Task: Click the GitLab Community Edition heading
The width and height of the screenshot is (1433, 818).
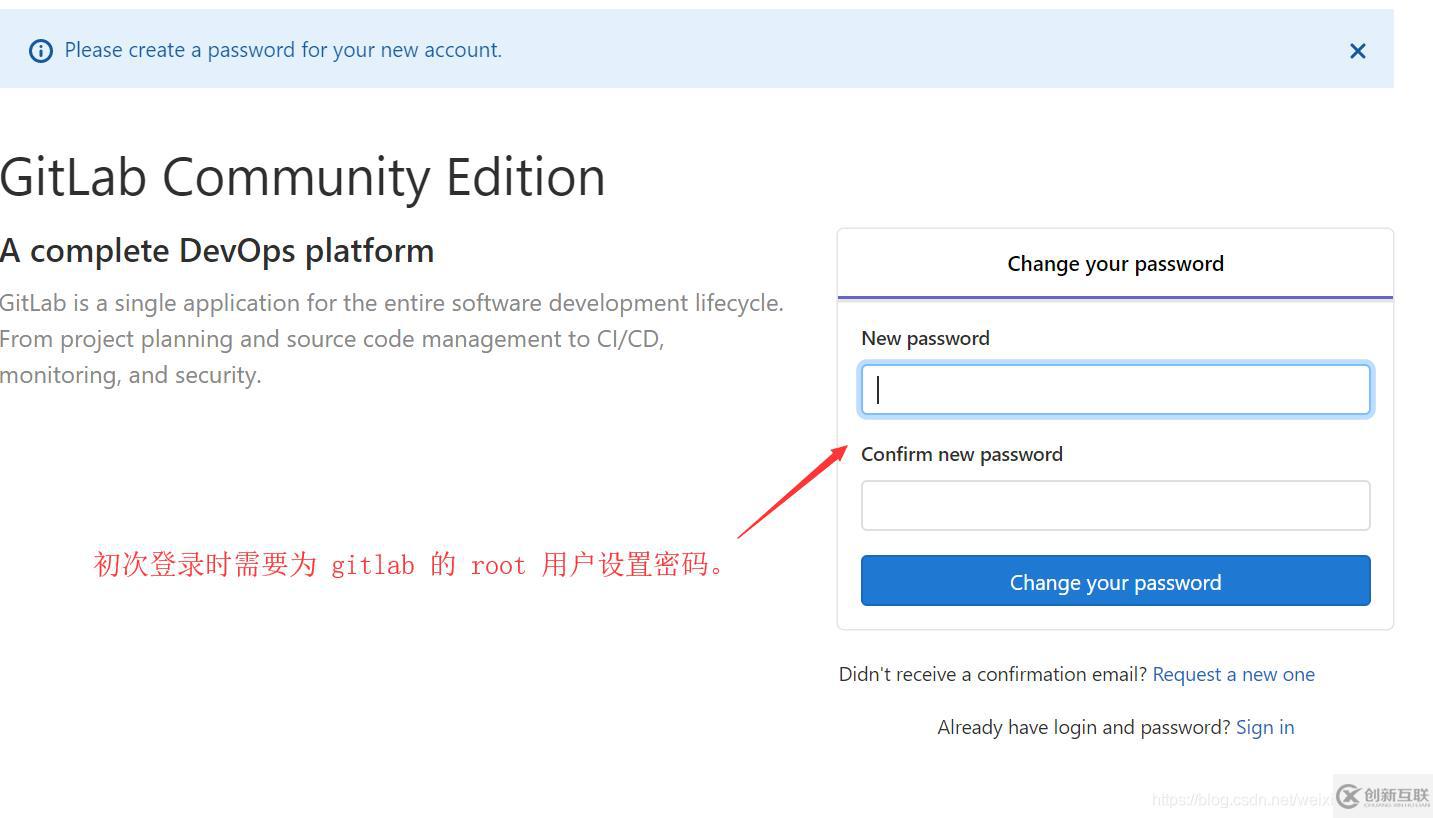Action: point(303,177)
